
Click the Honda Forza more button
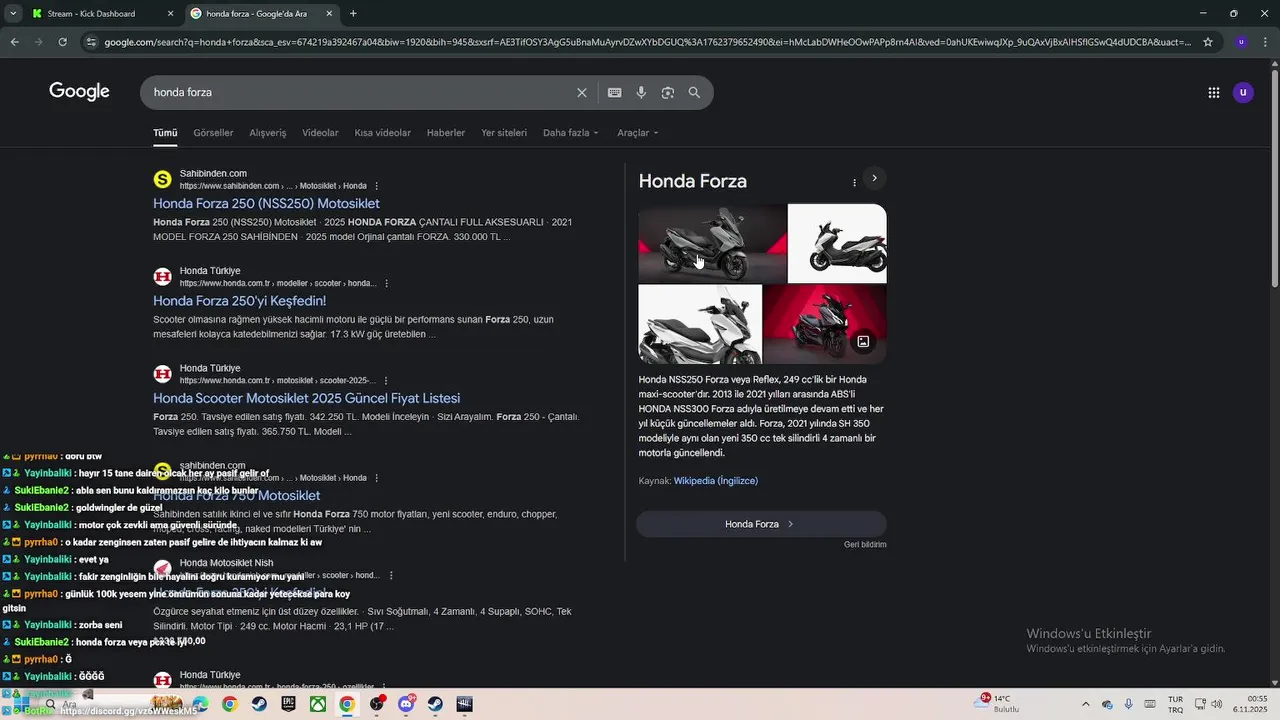(761, 524)
